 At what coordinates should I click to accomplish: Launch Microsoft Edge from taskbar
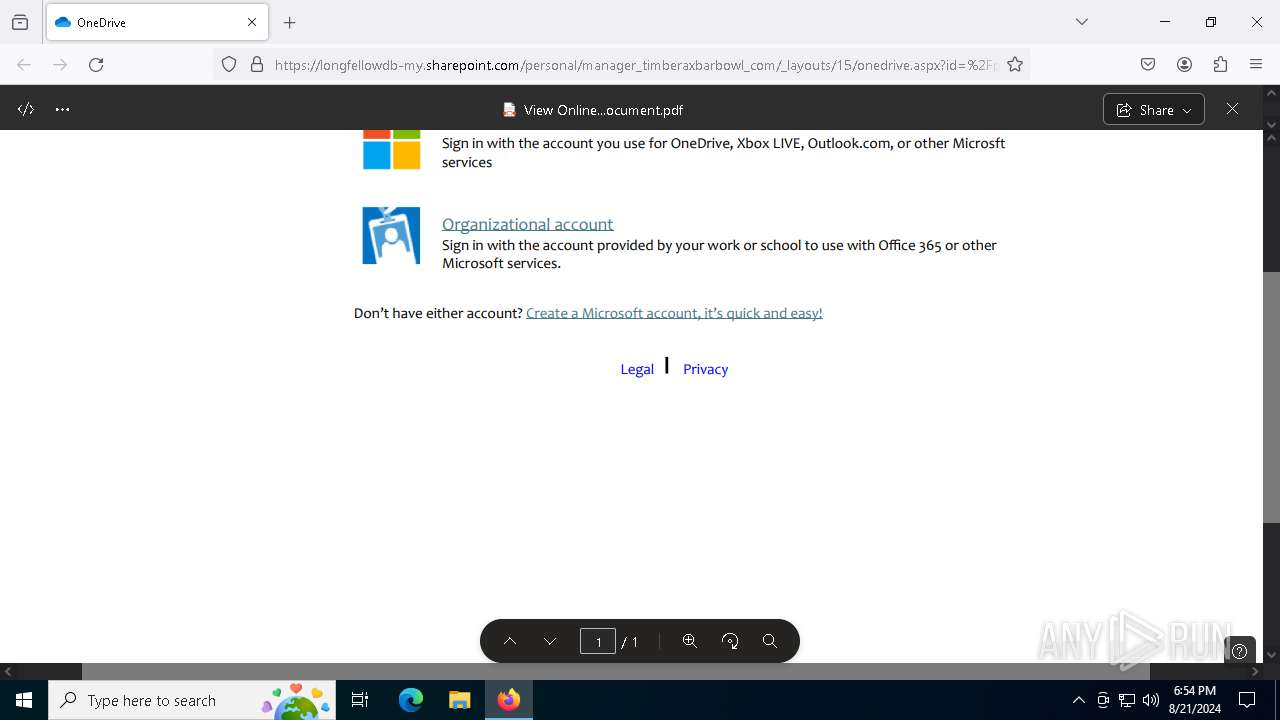click(x=411, y=700)
